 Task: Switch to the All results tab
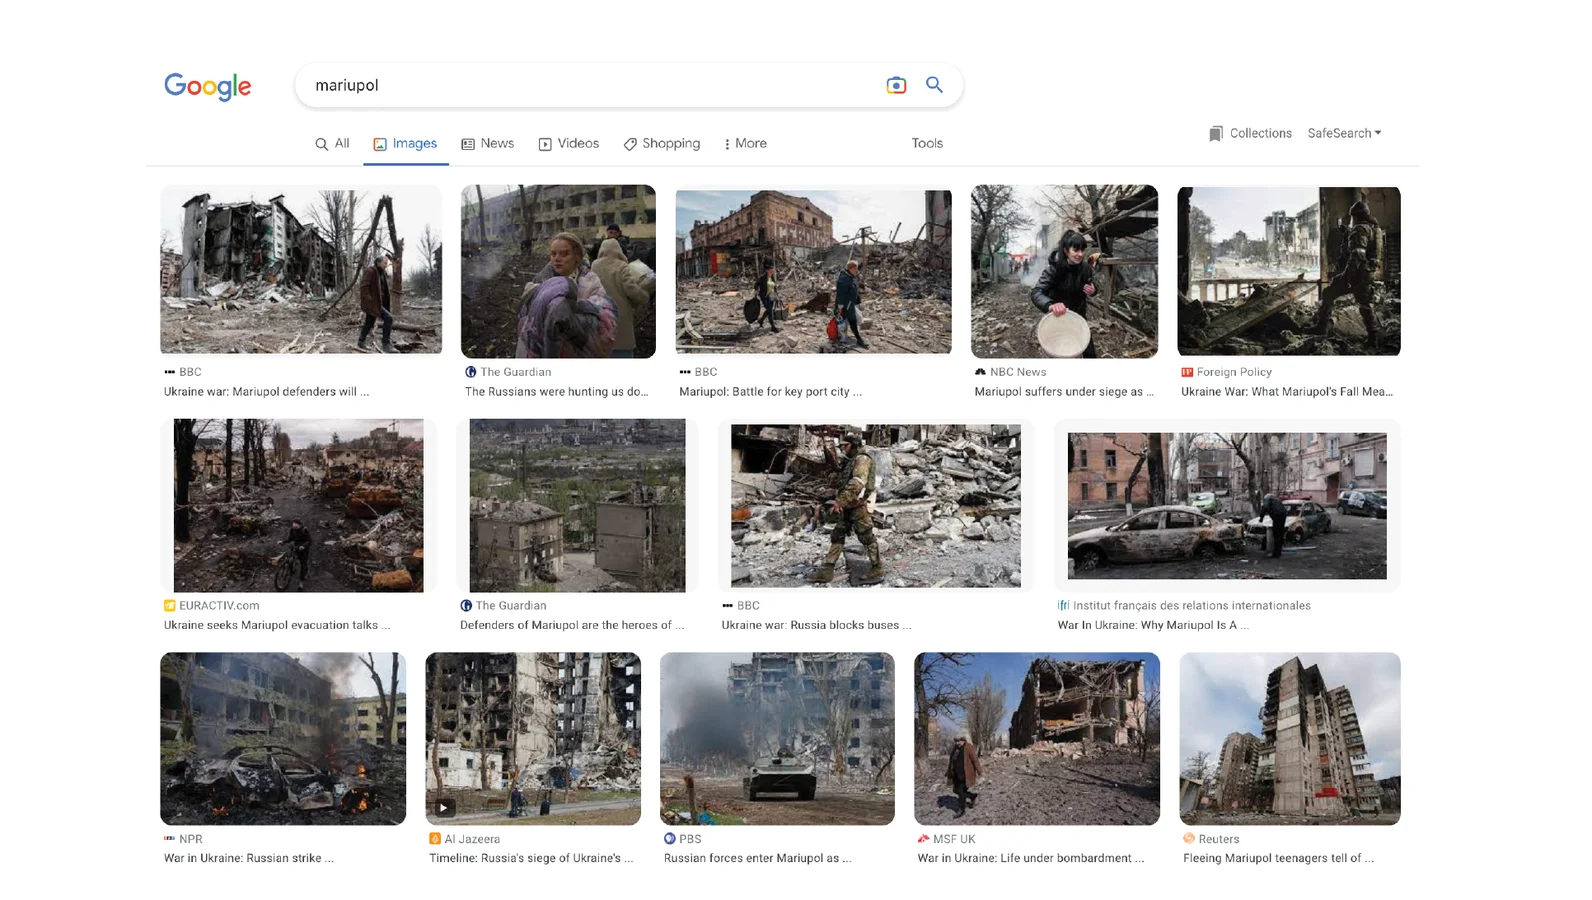coord(332,143)
